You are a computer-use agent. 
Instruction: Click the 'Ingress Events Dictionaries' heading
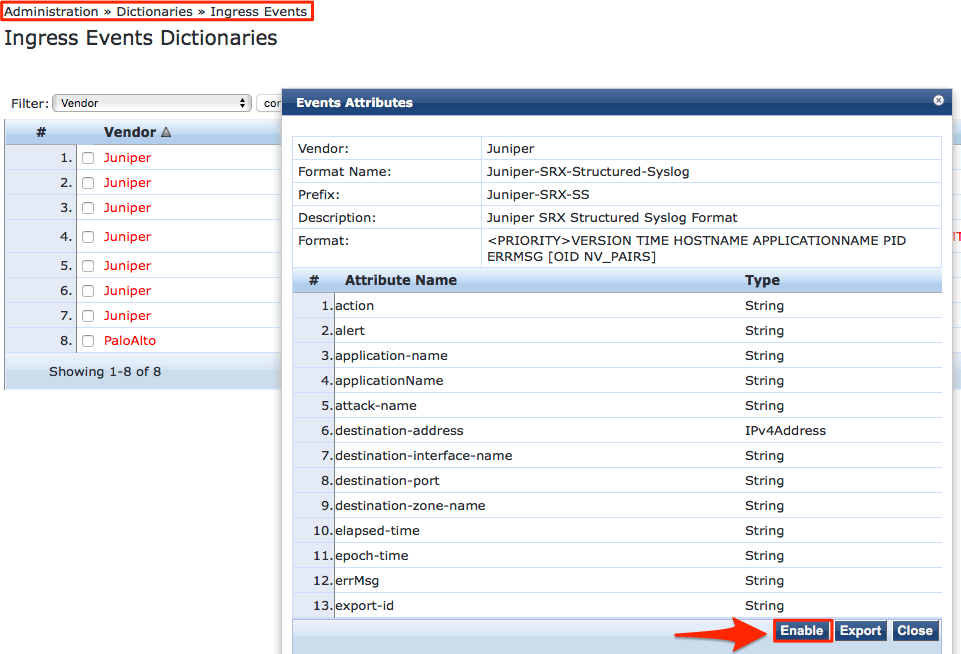point(141,38)
